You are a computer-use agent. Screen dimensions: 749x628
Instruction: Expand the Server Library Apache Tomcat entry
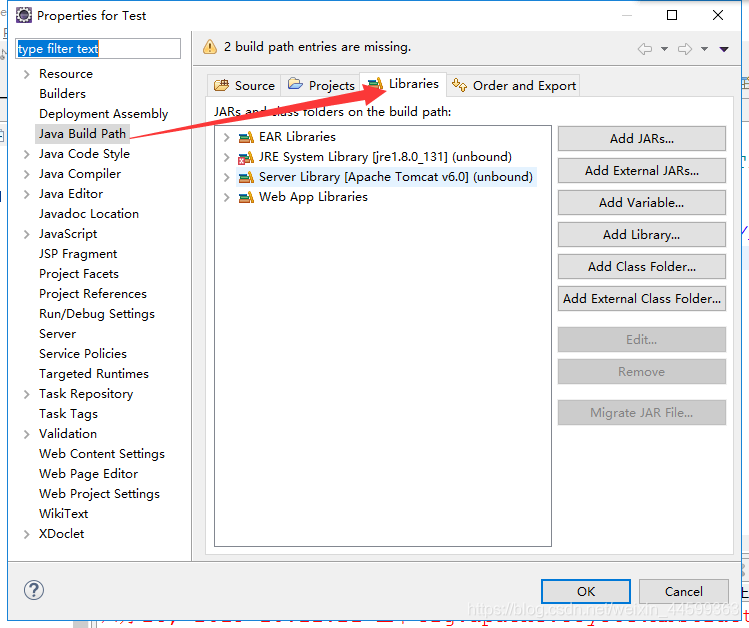point(227,177)
